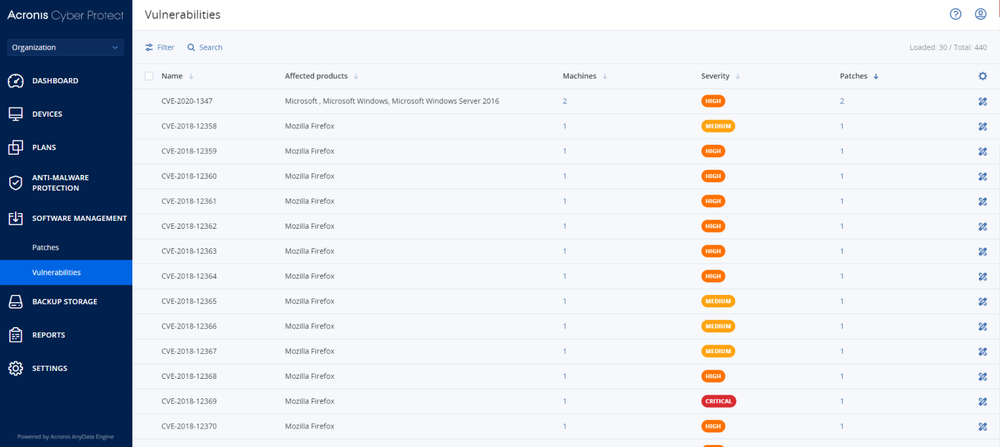Viewport: 1000px width, 447px height.
Task: Open the Devices menu item
Action: coord(47,114)
